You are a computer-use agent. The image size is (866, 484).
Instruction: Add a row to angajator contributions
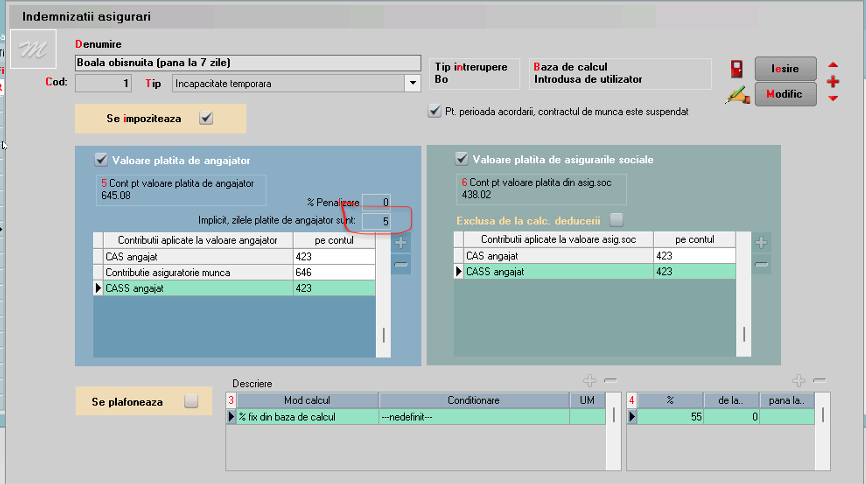[401, 243]
